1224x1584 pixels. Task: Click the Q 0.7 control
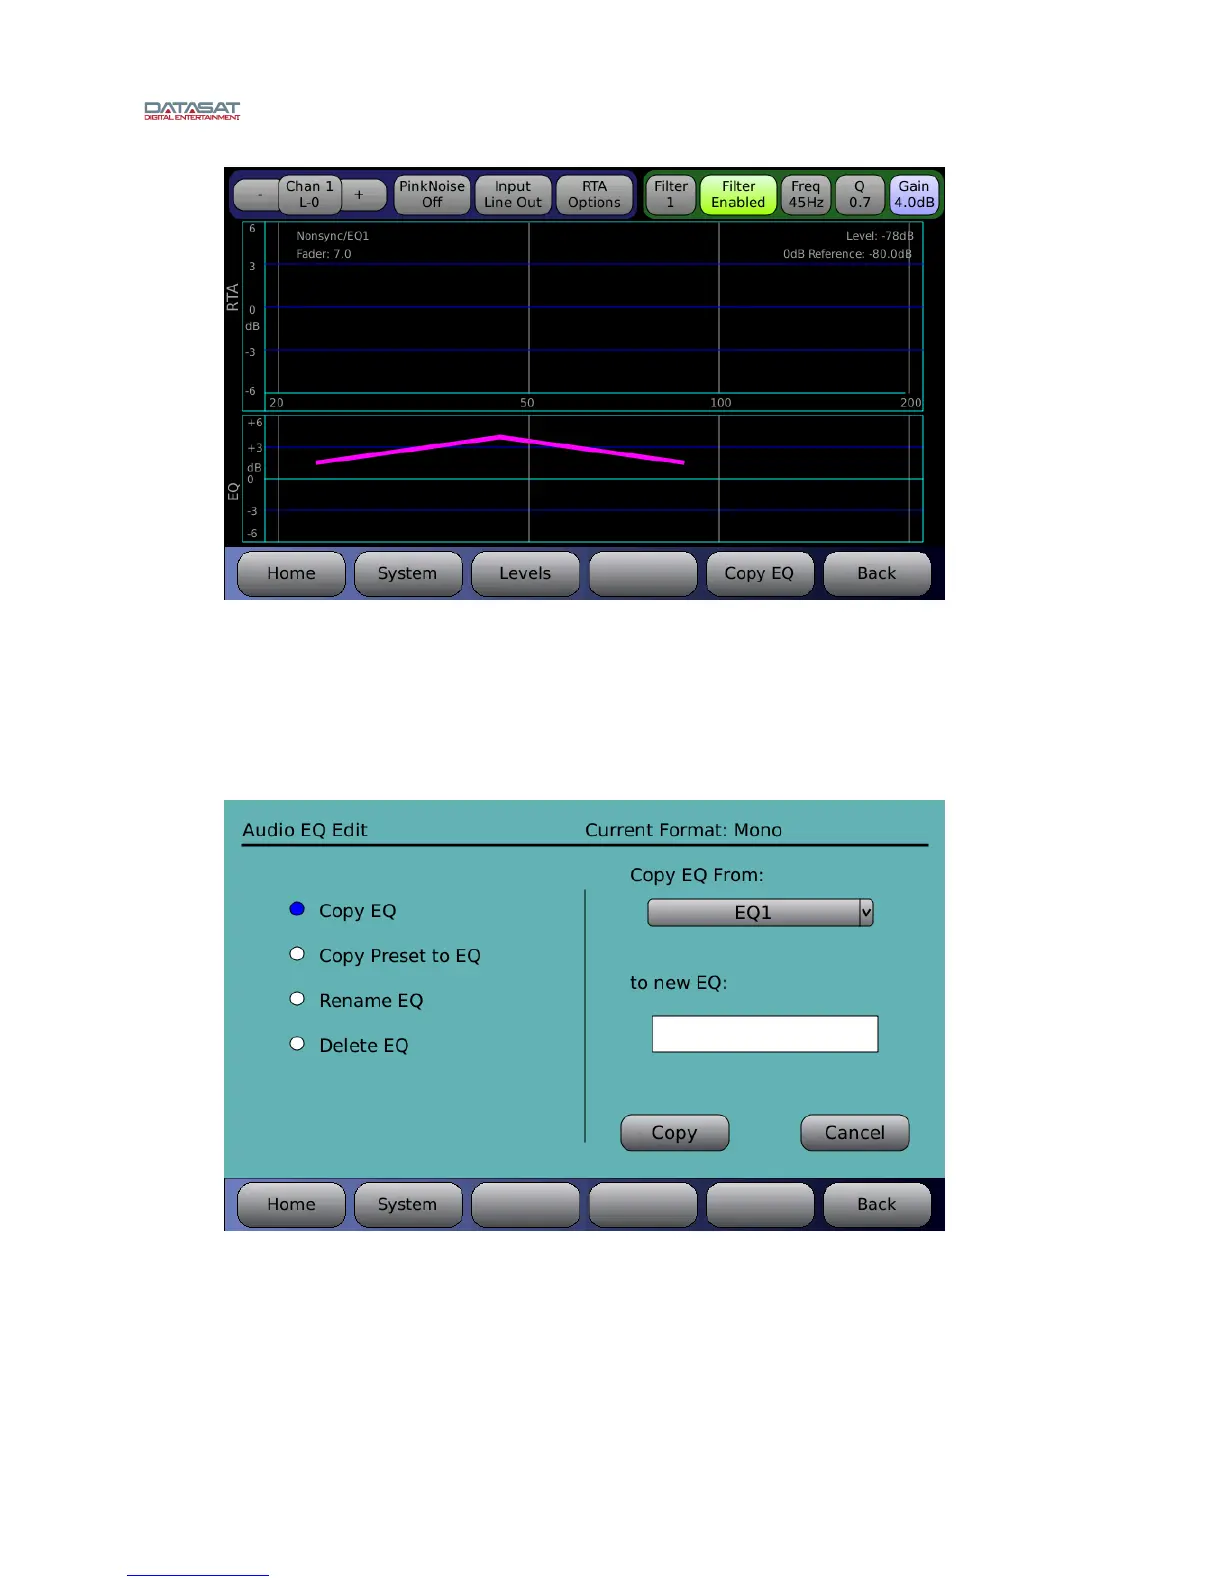click(860, 194)
